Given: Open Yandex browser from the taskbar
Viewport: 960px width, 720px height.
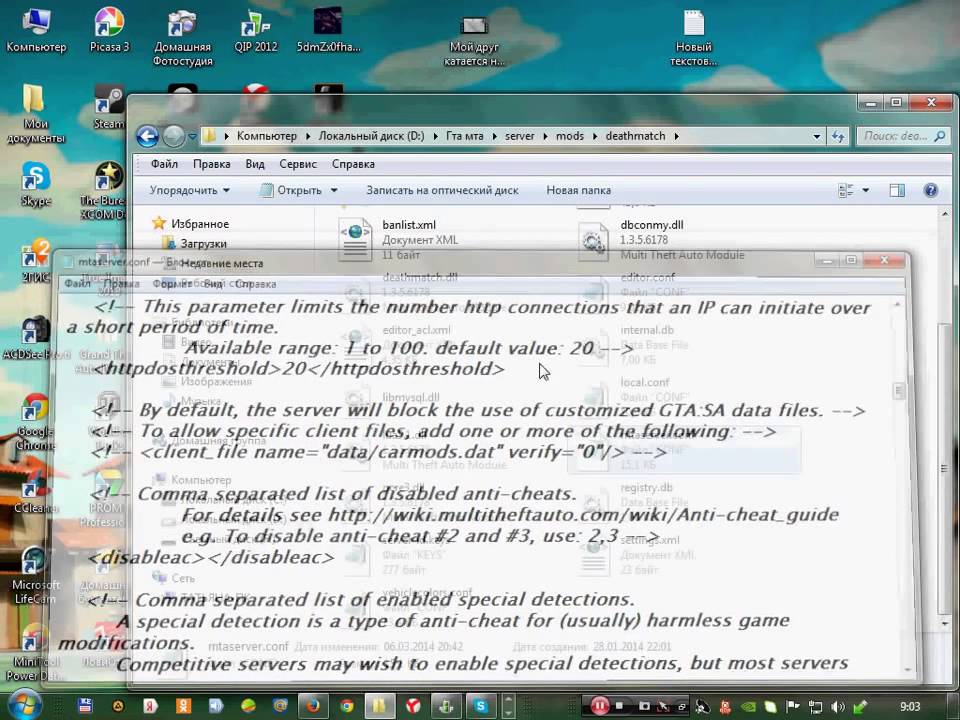Looking at the screenshot, I should coord(413,706).
